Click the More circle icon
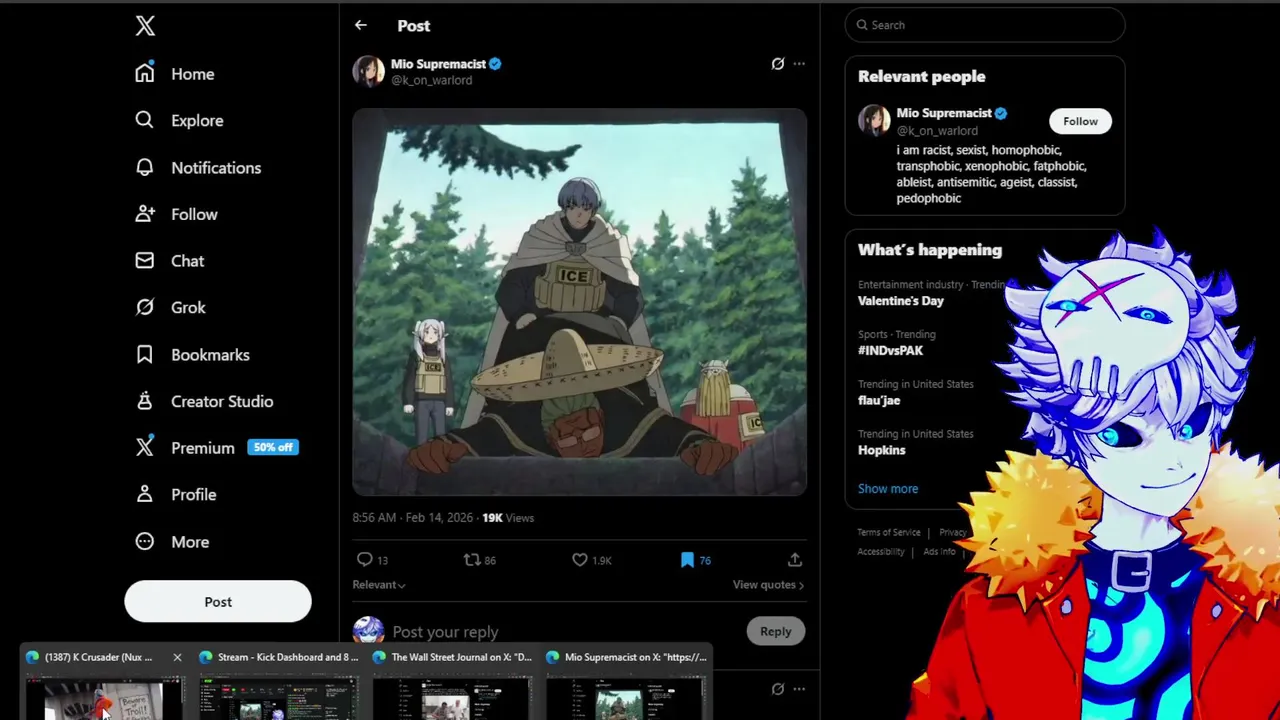This screenshot has height=720, width=1280. click(x=145, y=541)
